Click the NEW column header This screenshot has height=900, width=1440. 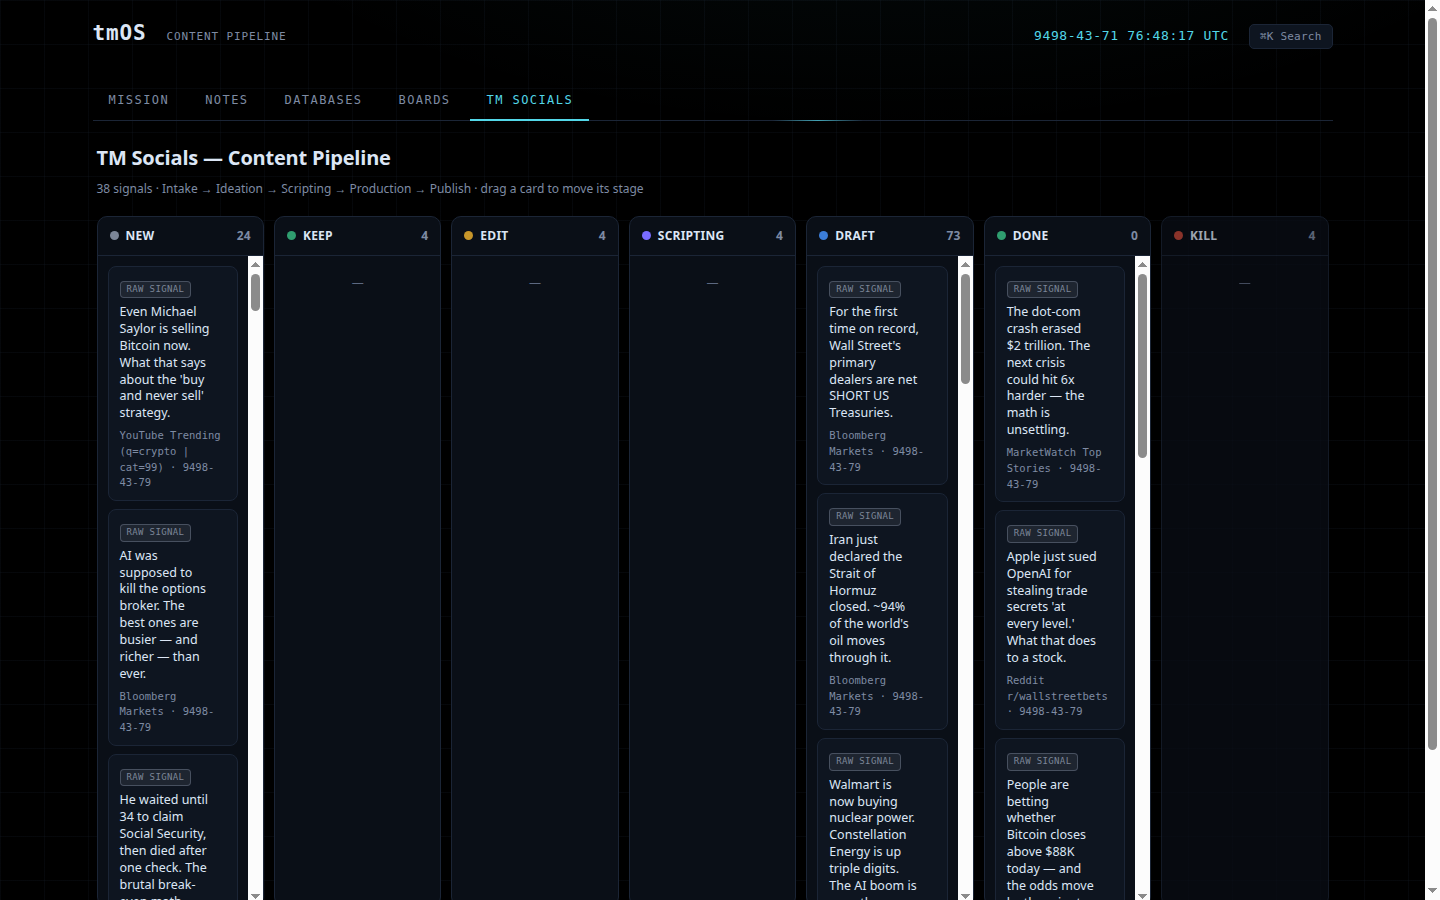[x=180, y=236]
